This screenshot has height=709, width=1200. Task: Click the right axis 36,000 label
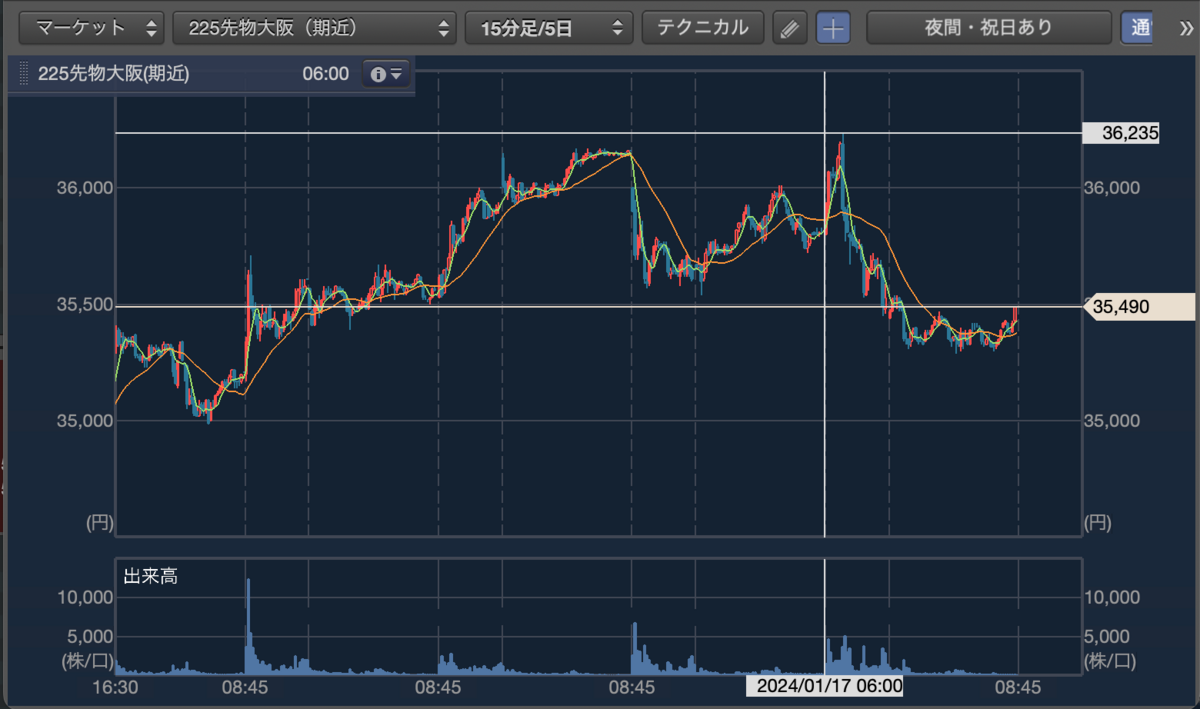(1112, 188)
